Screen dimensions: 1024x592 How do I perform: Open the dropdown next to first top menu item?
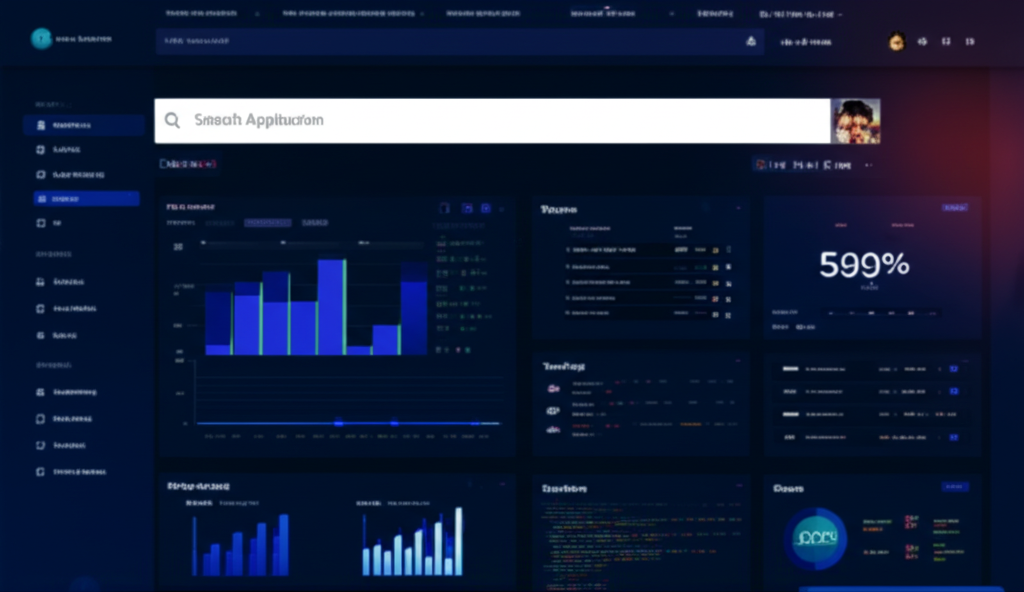pyautogui.click(x=258, y=15)
